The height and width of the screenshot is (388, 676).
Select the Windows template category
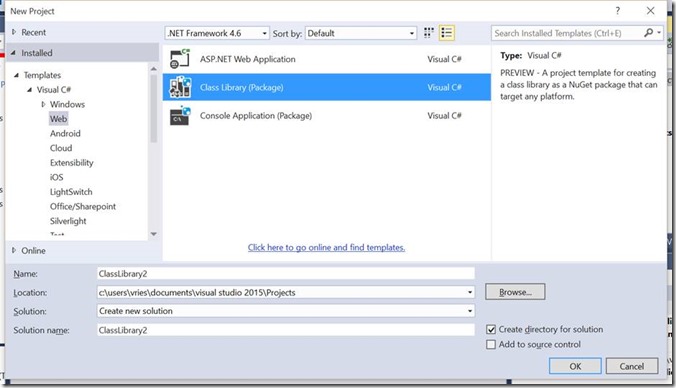tap(67, 104)
